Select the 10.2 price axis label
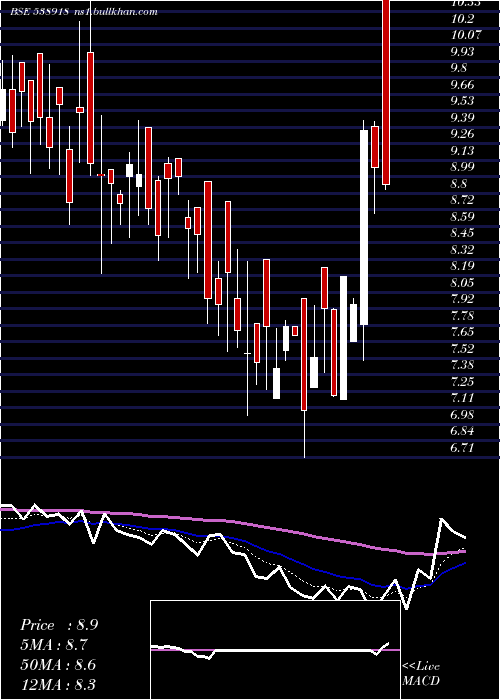The width and height of the screenshot is (500, 700). pyautogui.click(x=462, y=18)
